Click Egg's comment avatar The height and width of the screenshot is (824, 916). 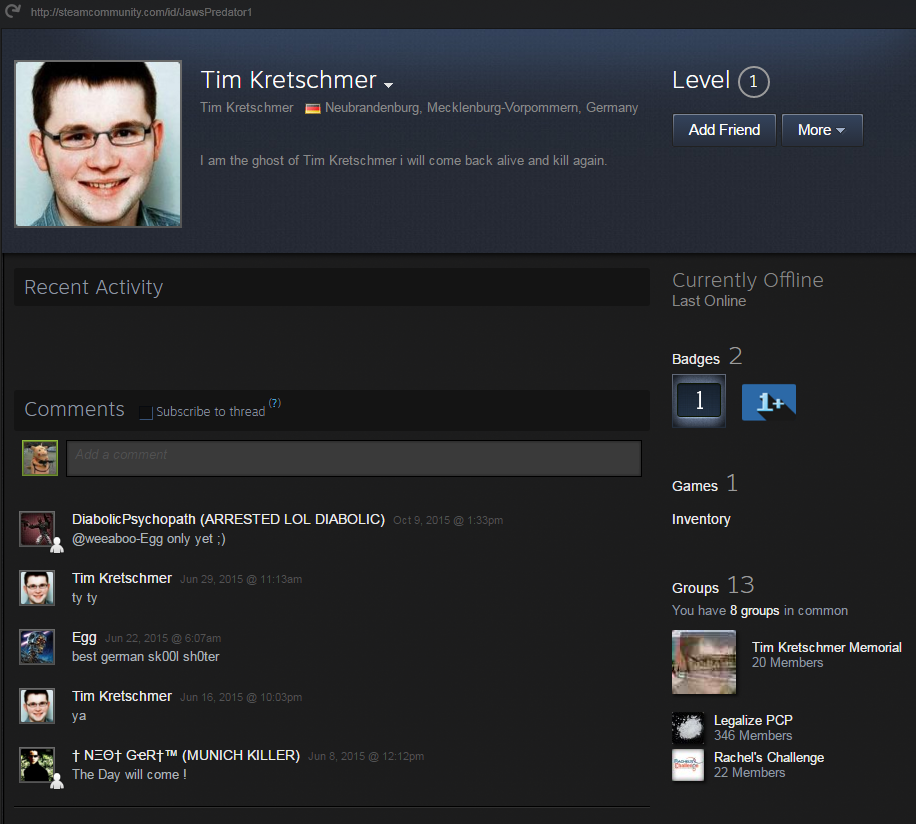point(37,646)
